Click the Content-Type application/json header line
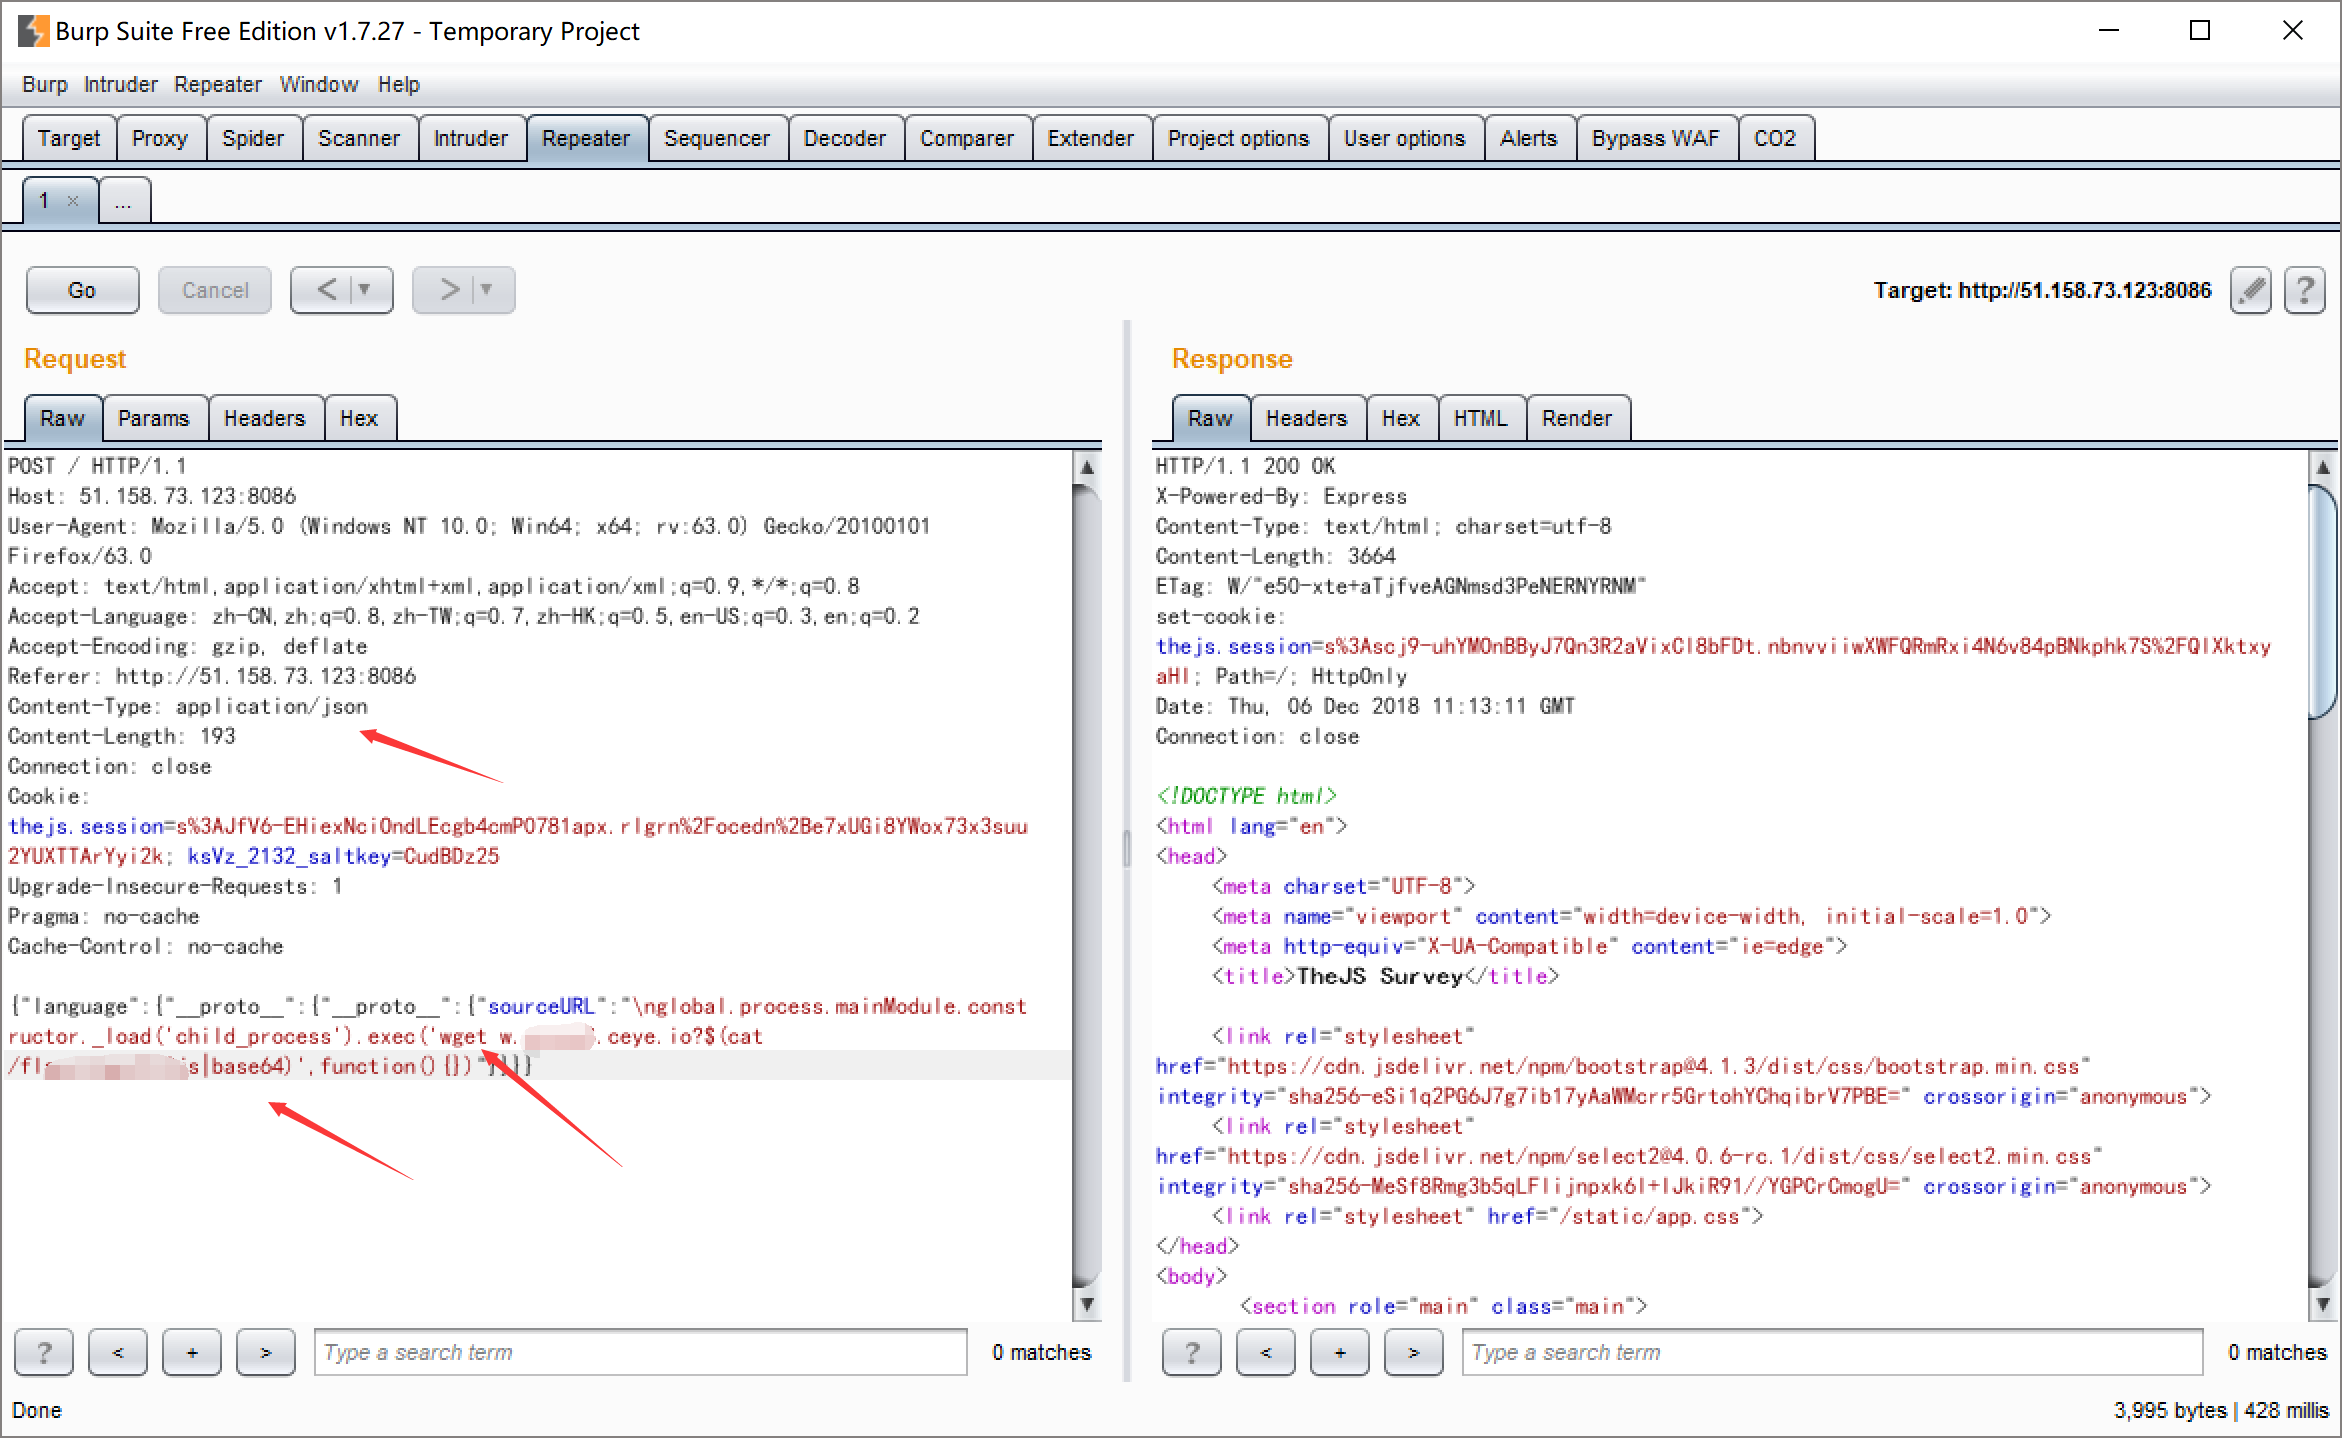Screen dimensions: 2342x1438 [188, 707]
